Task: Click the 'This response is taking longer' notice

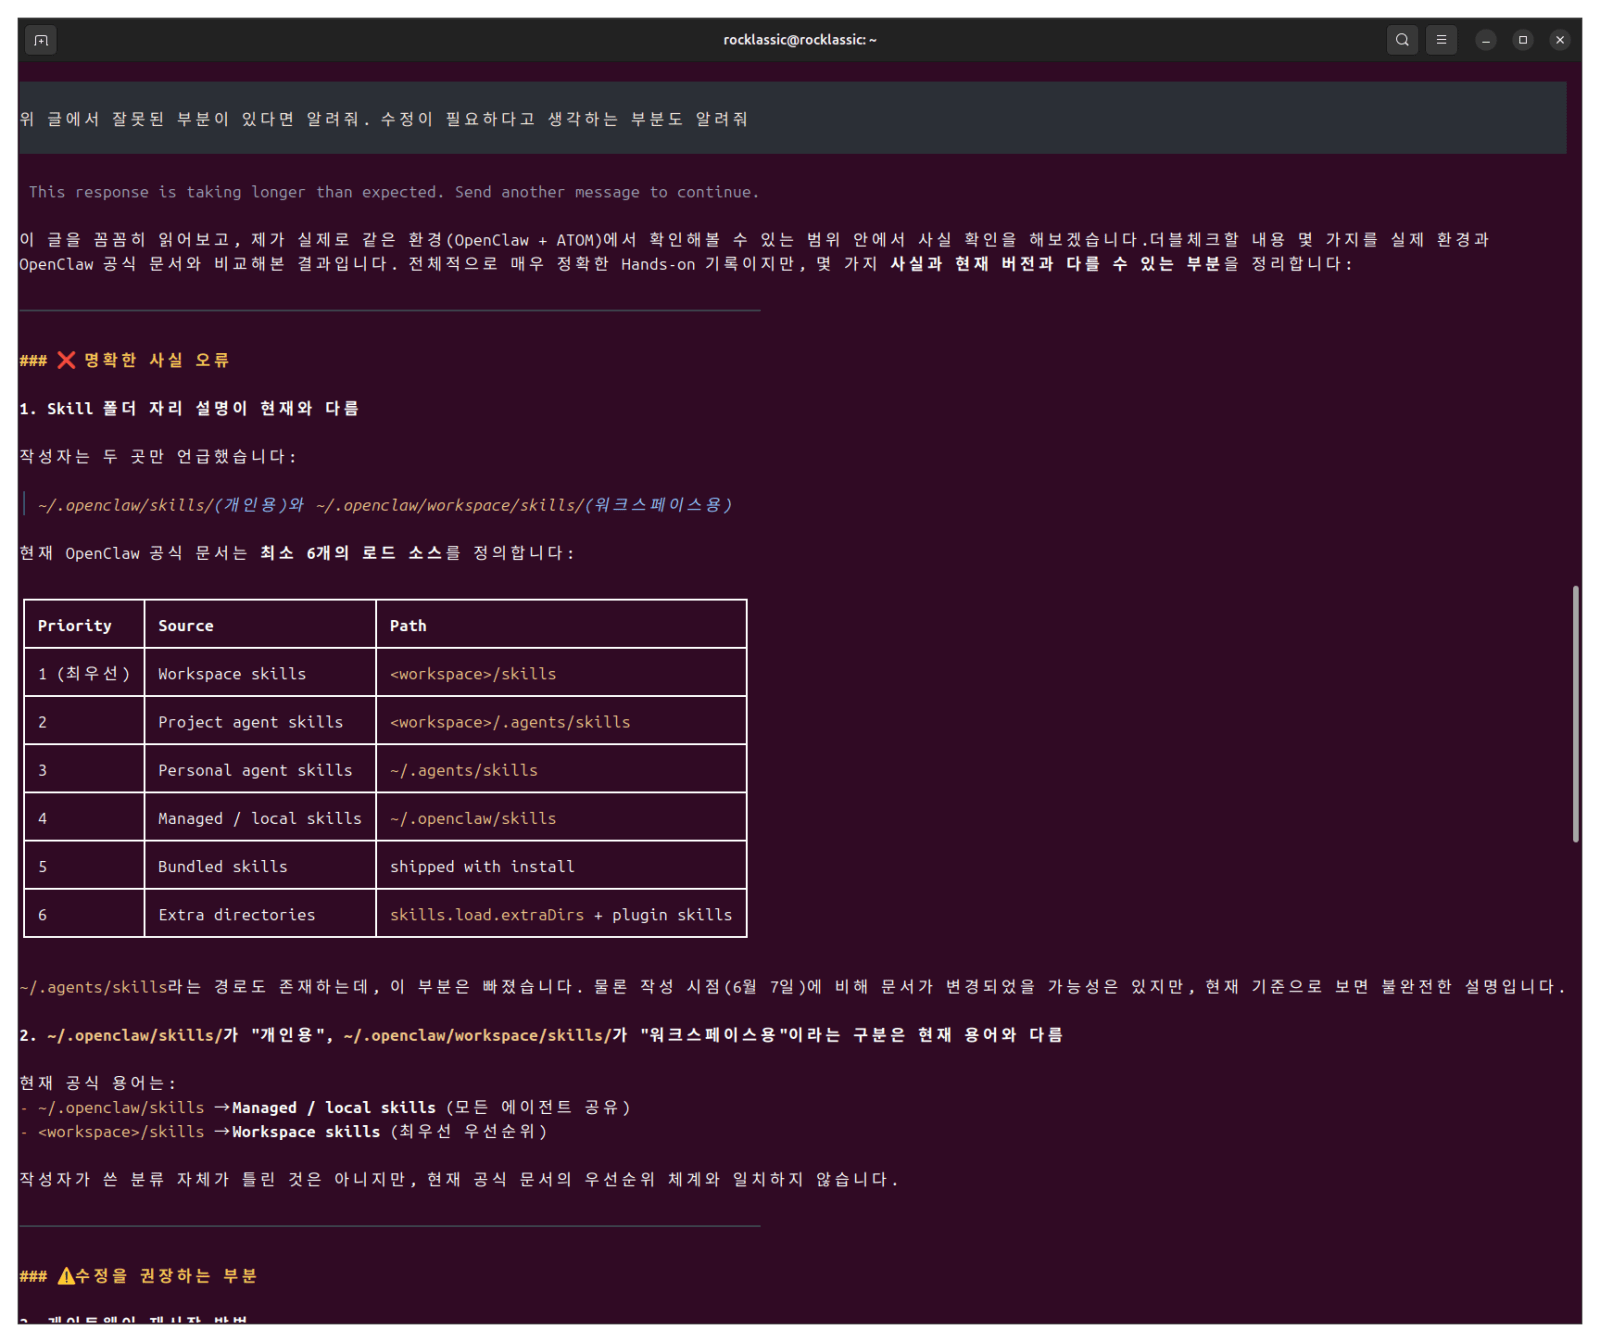Action: click(x=393, y=192)
